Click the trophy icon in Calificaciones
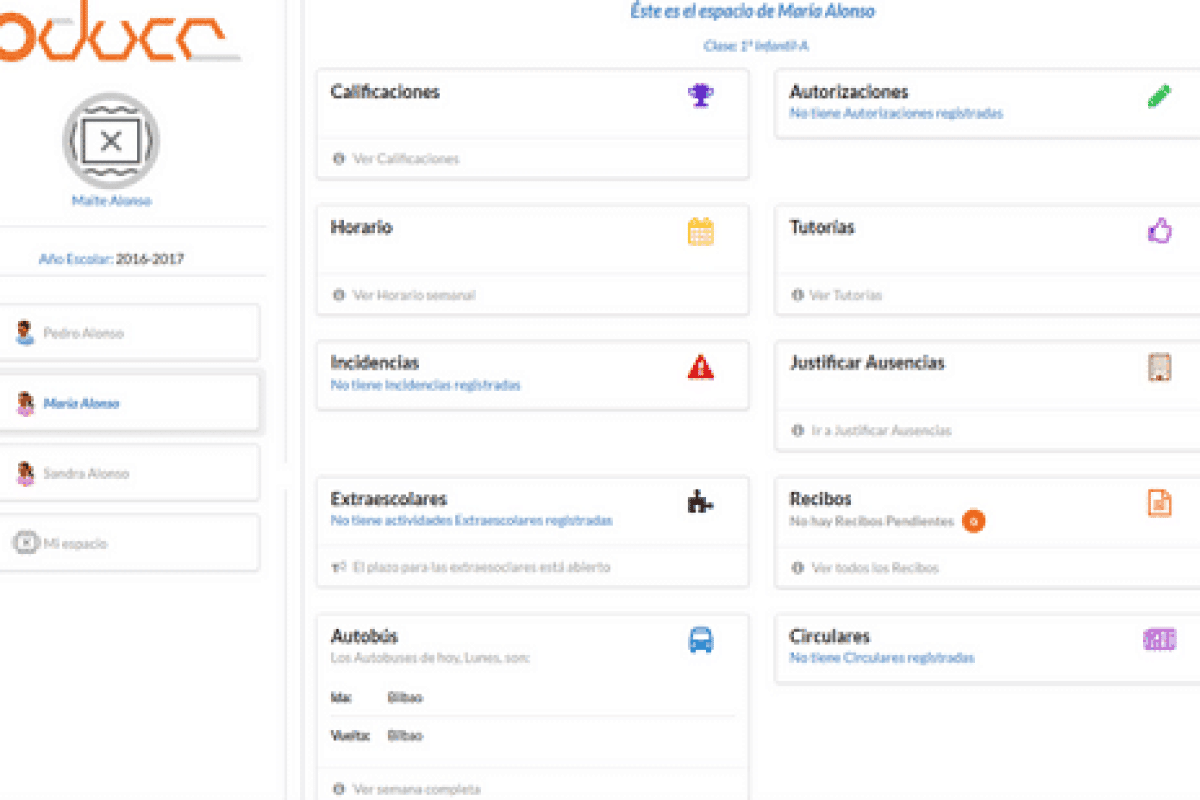 (701, 96)
